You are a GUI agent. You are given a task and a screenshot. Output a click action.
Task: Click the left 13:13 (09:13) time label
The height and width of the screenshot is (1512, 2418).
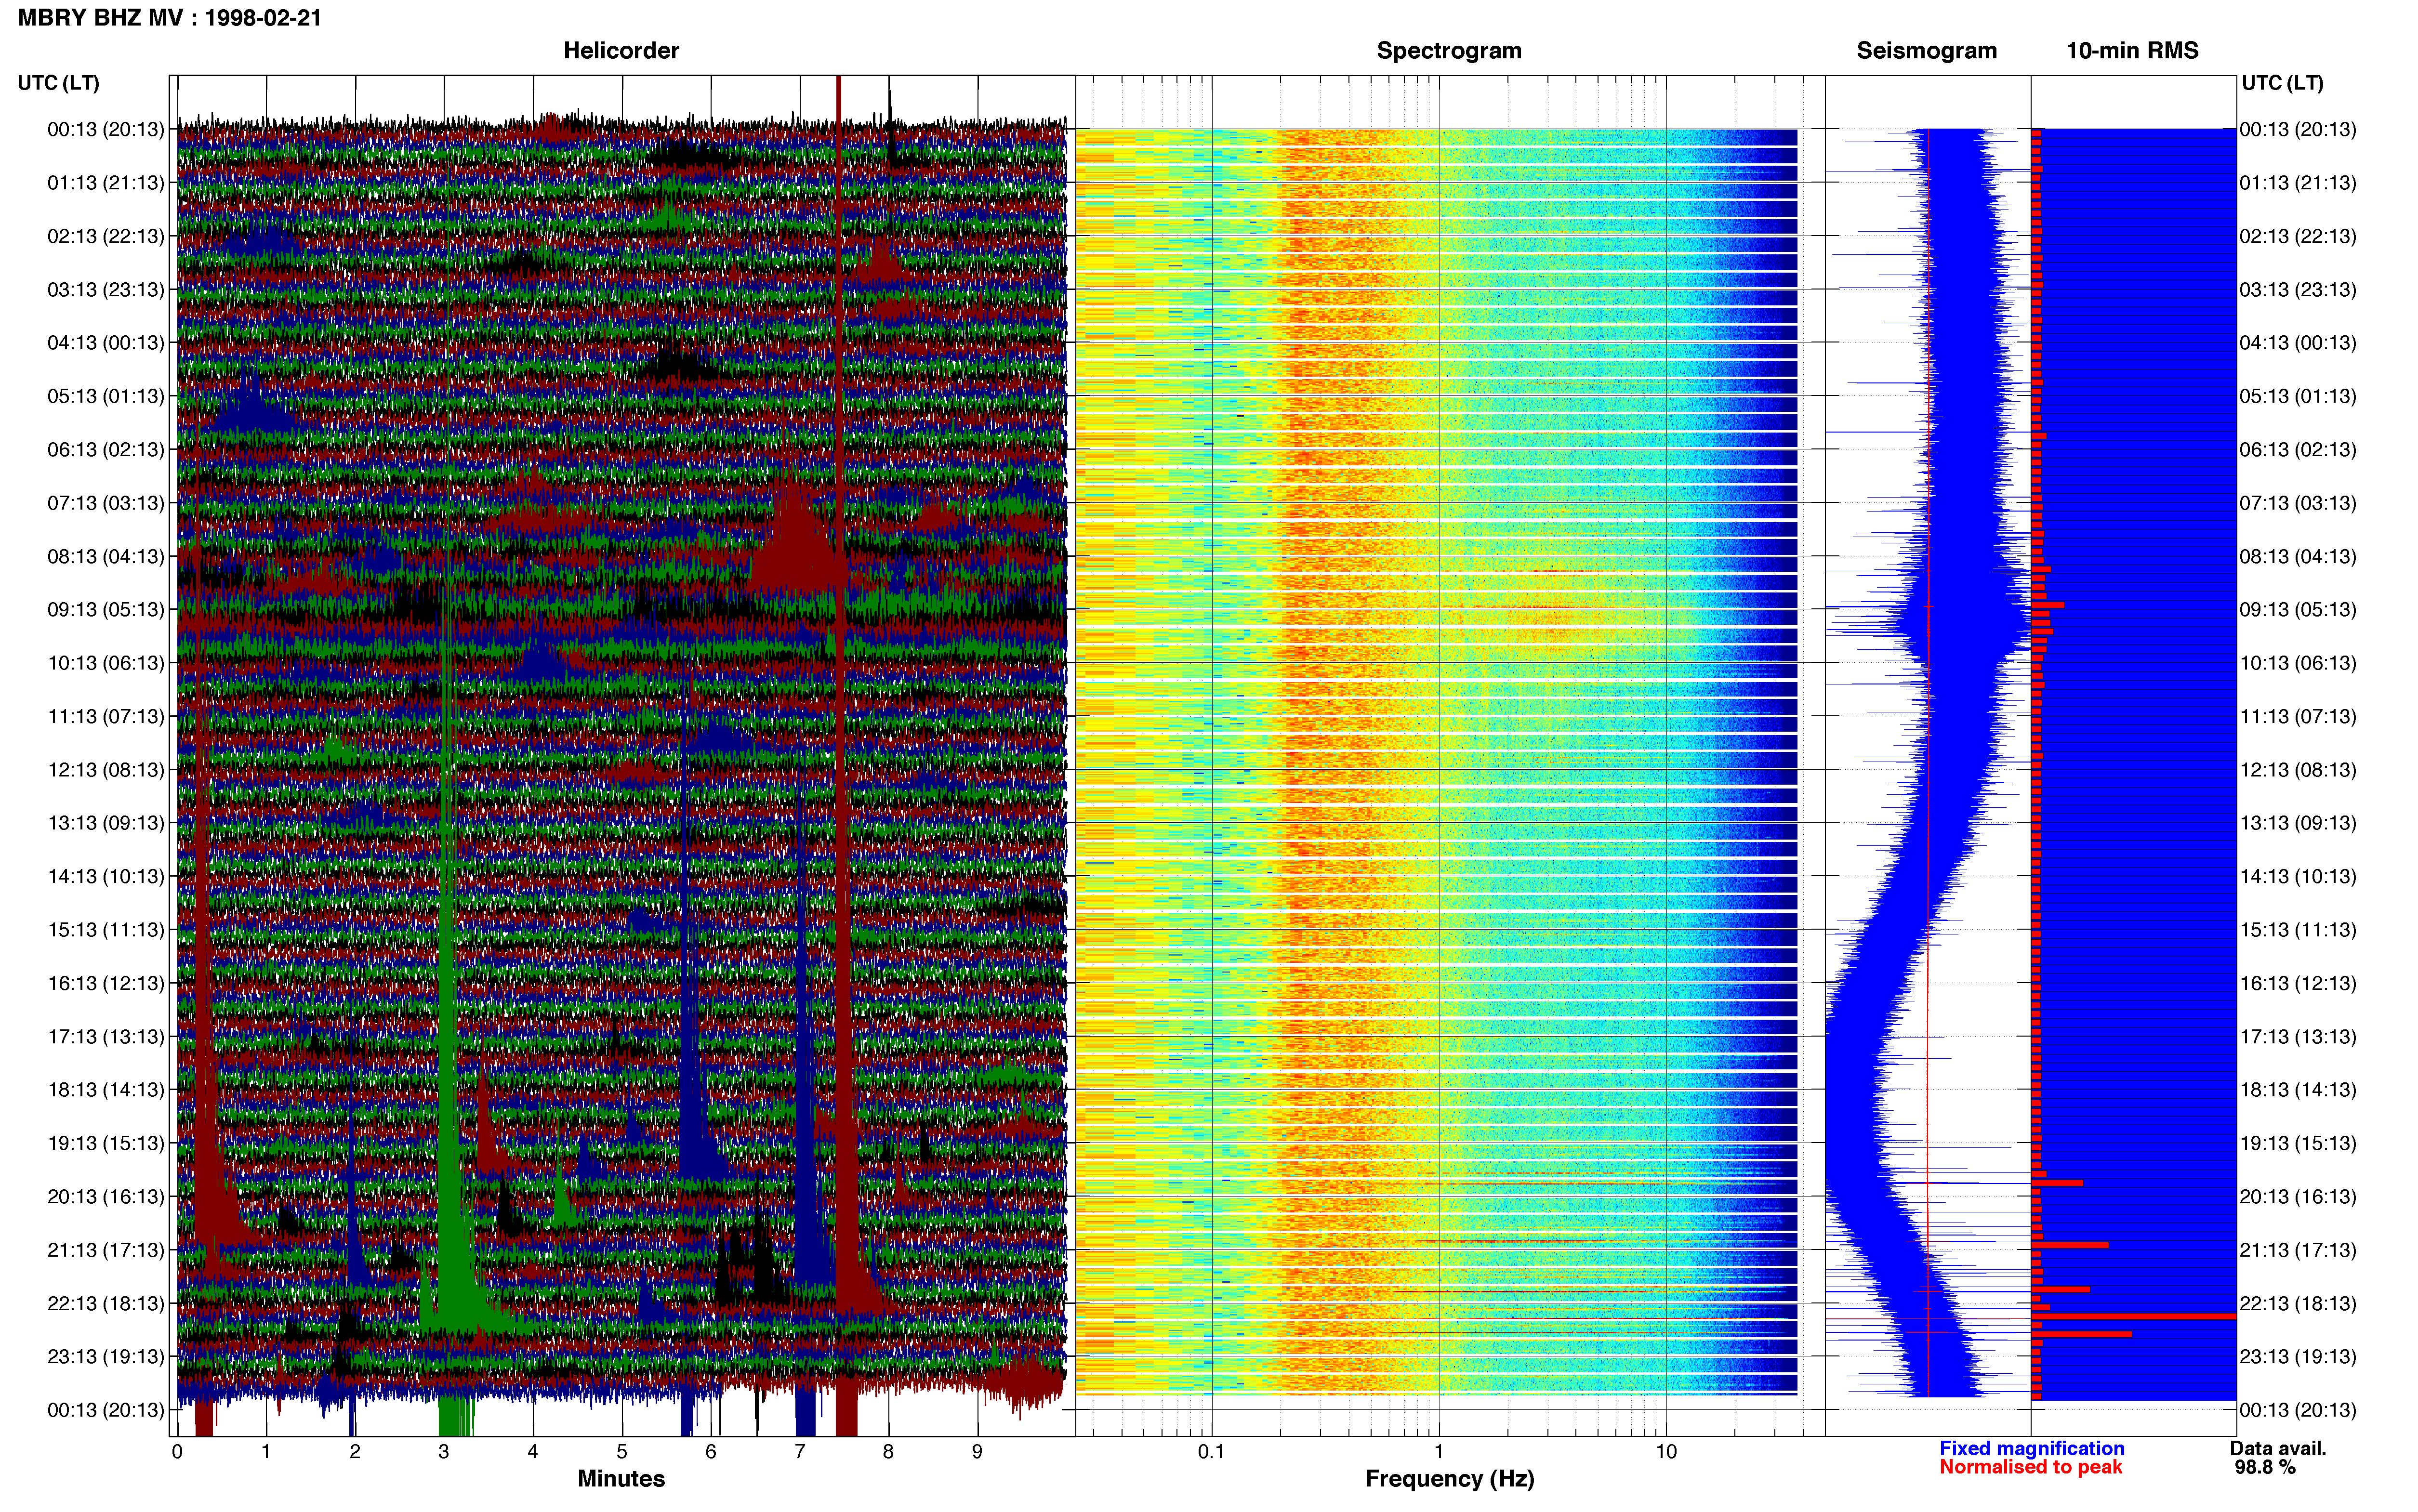106,823
